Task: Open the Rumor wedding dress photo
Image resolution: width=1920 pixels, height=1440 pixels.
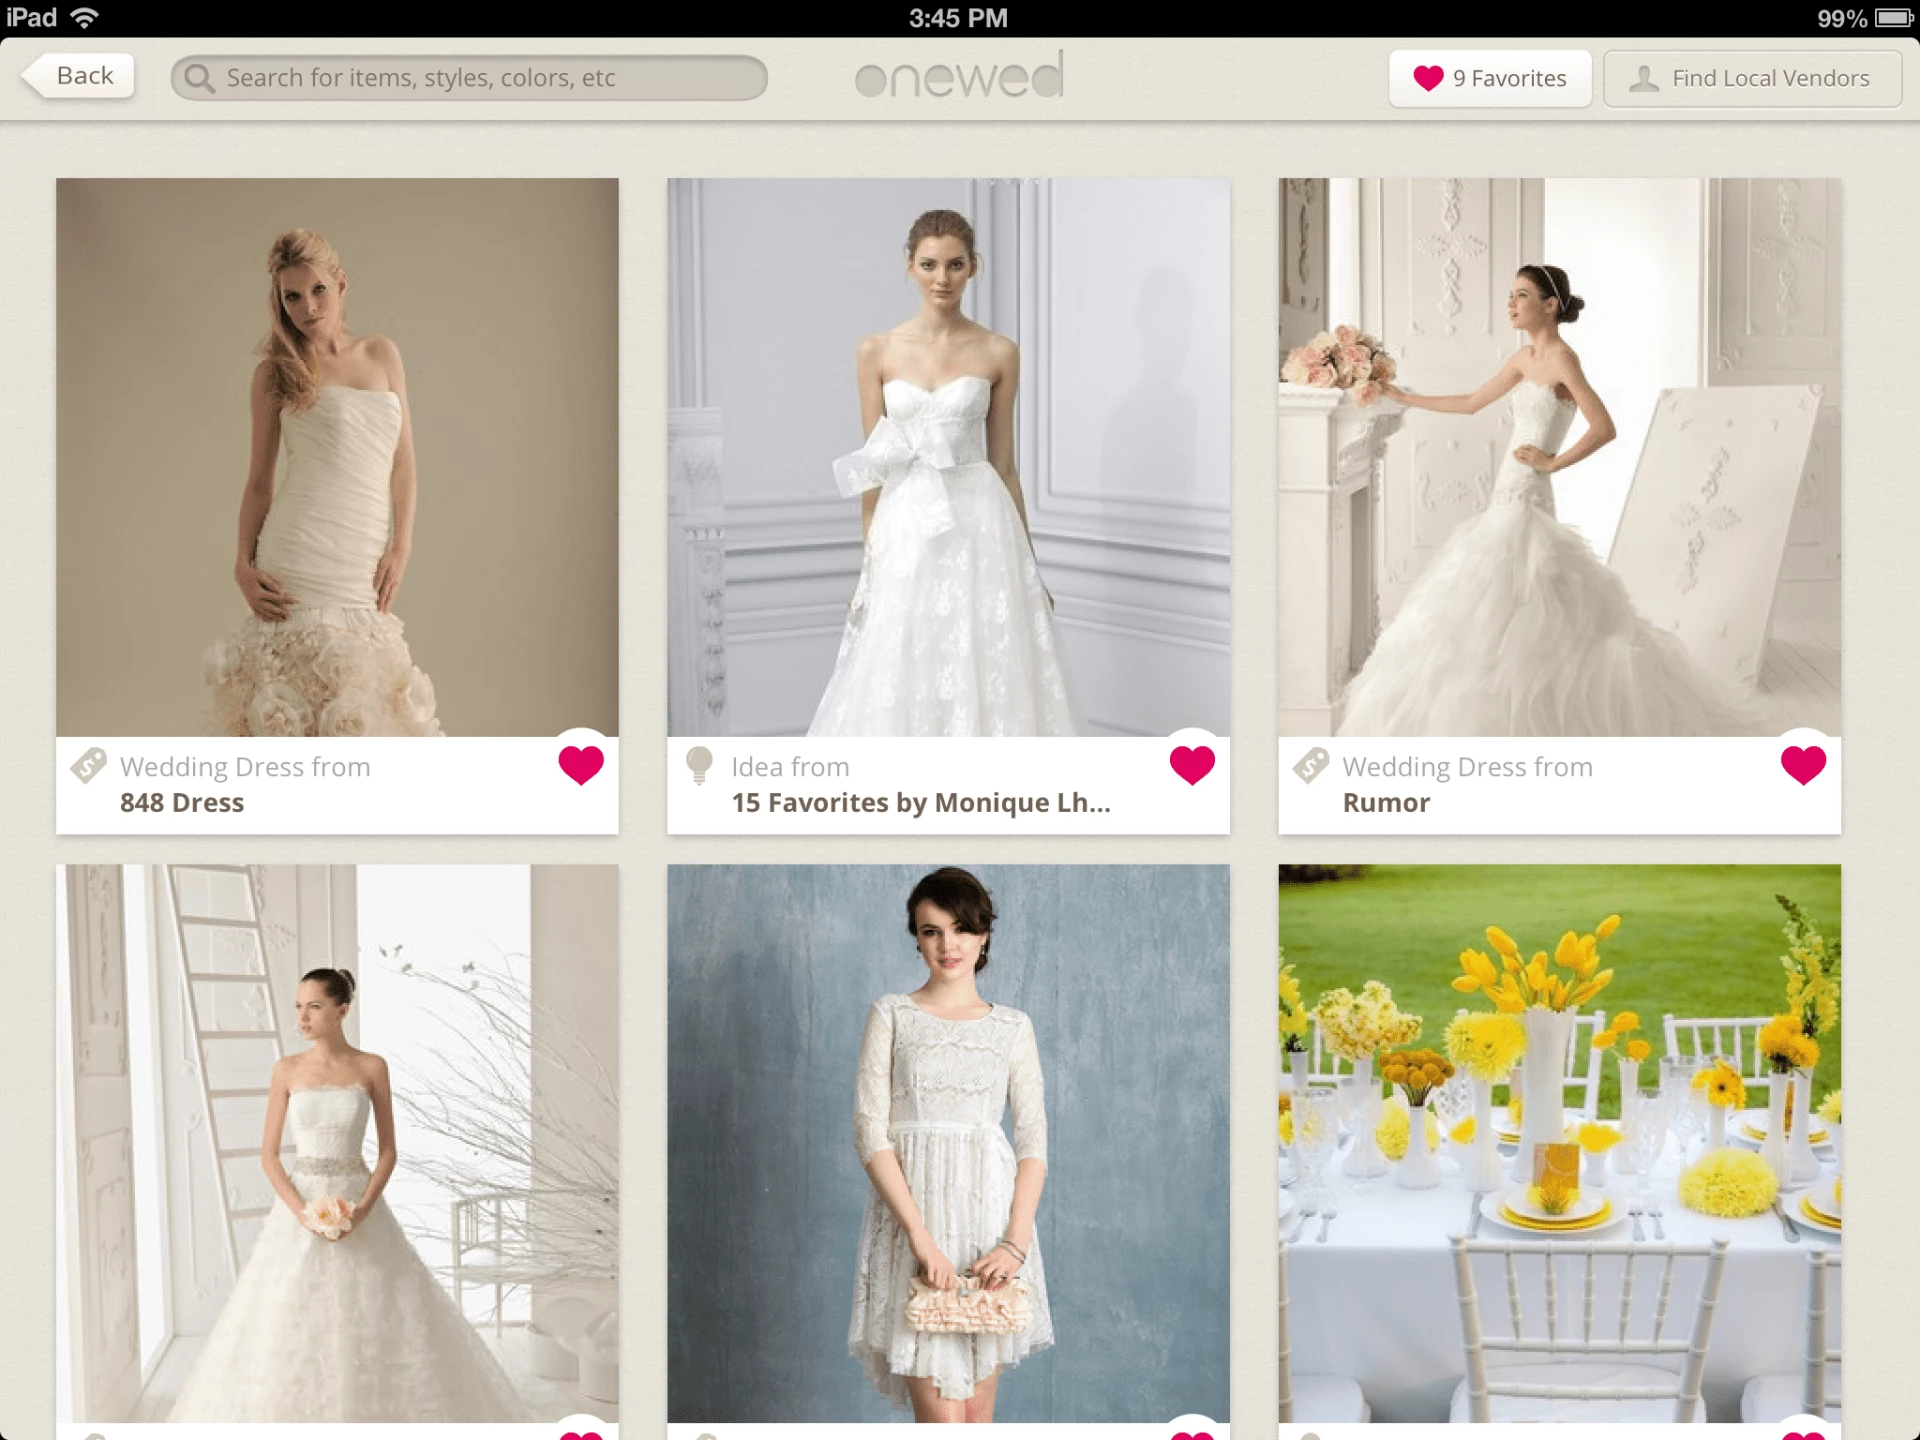Action: click(x=1559, y=457)
